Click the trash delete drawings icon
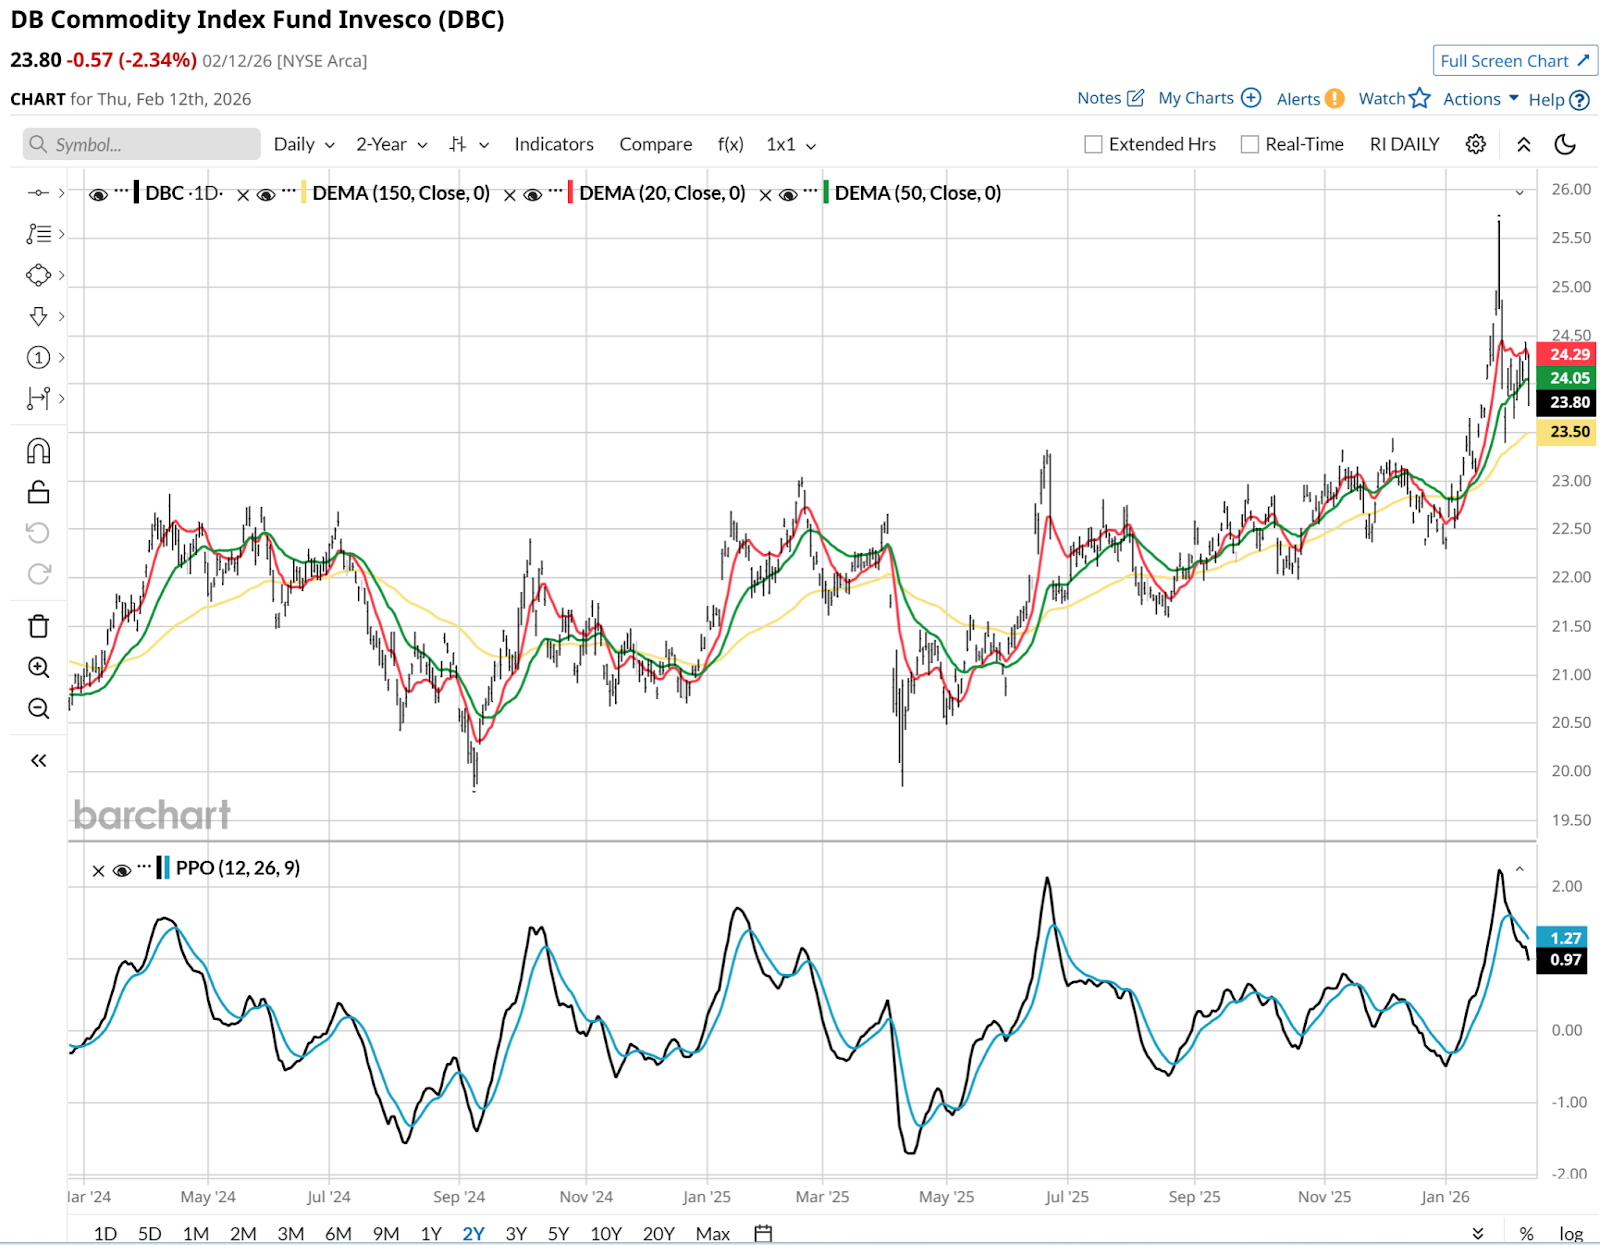 [x=38, y=627]
